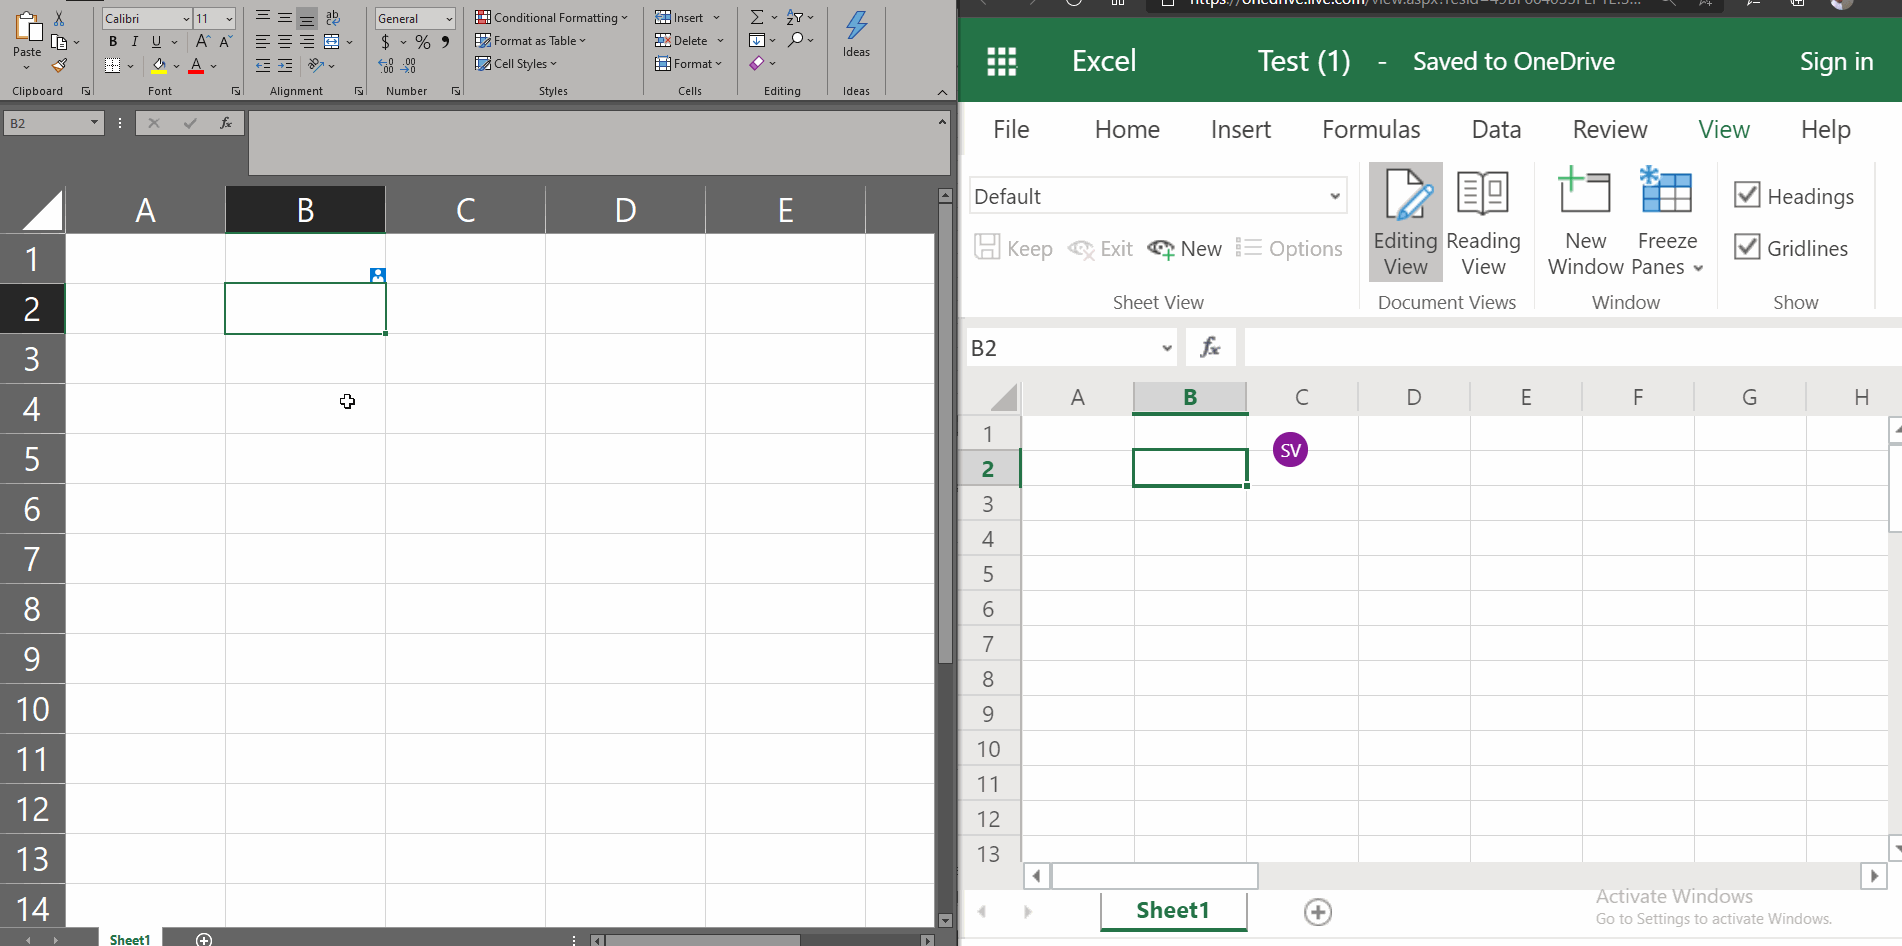This screenshot has width=1902, height=946.
Task: Click the Fill down-arrow icon in Editing group
Action: 757,41
